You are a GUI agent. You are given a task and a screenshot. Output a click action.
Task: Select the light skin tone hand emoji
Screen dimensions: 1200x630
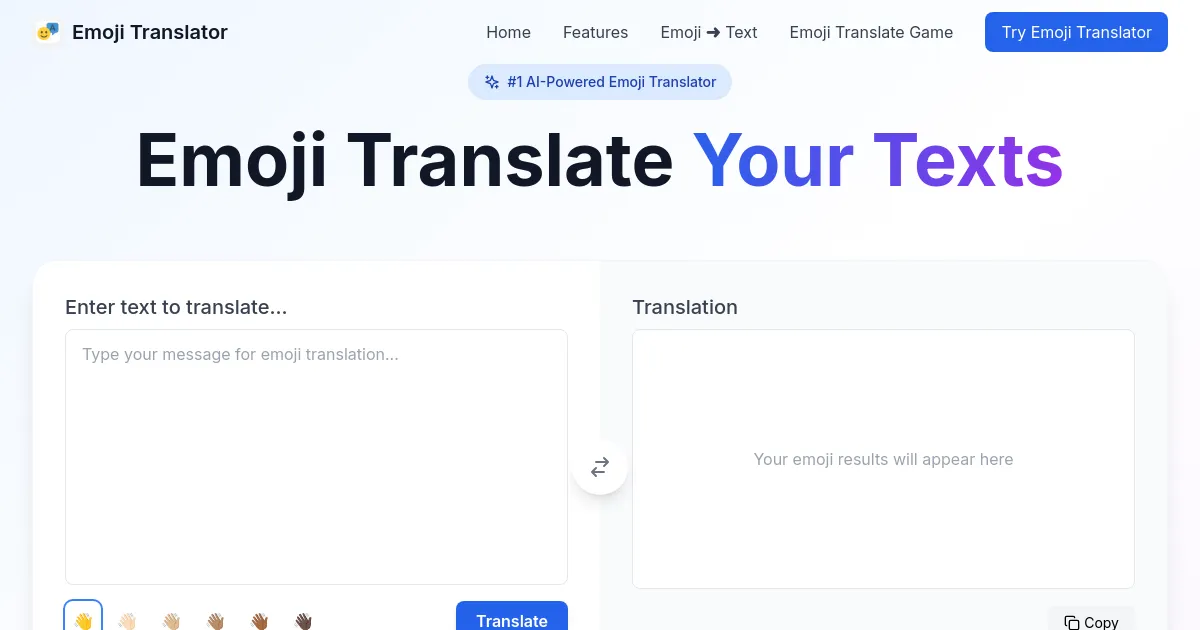127,619
